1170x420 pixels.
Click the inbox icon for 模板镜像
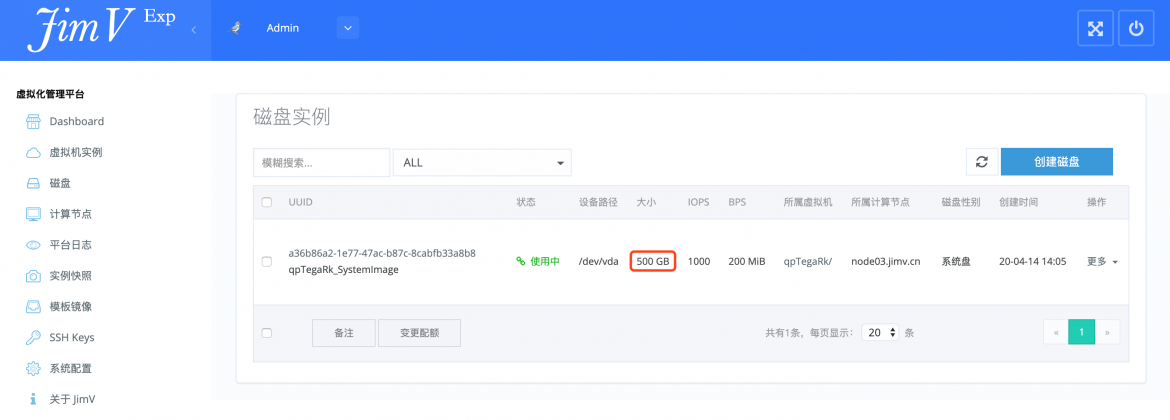(33, 307)
